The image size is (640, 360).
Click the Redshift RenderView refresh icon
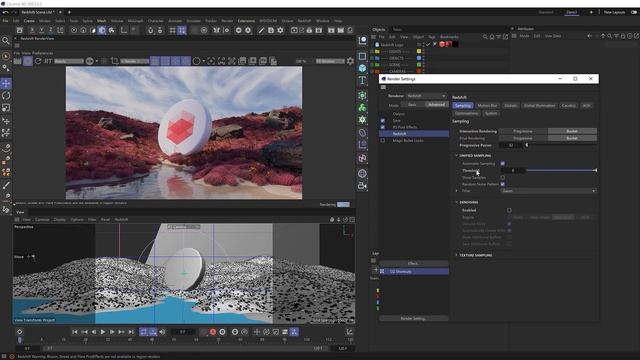[x=38, y=61]
